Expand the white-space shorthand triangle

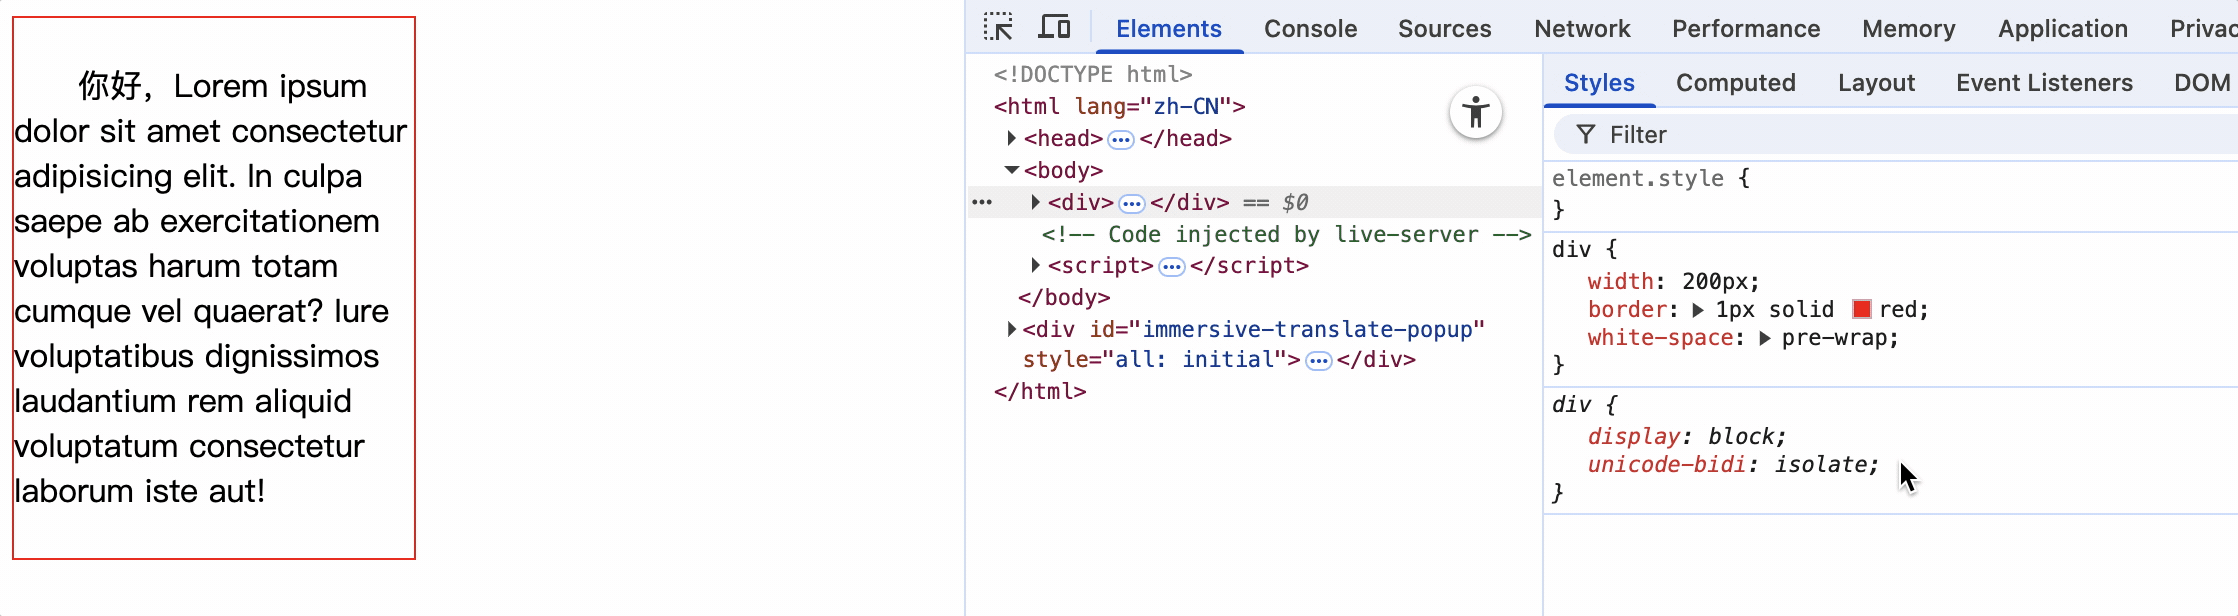pos(1764,338)
